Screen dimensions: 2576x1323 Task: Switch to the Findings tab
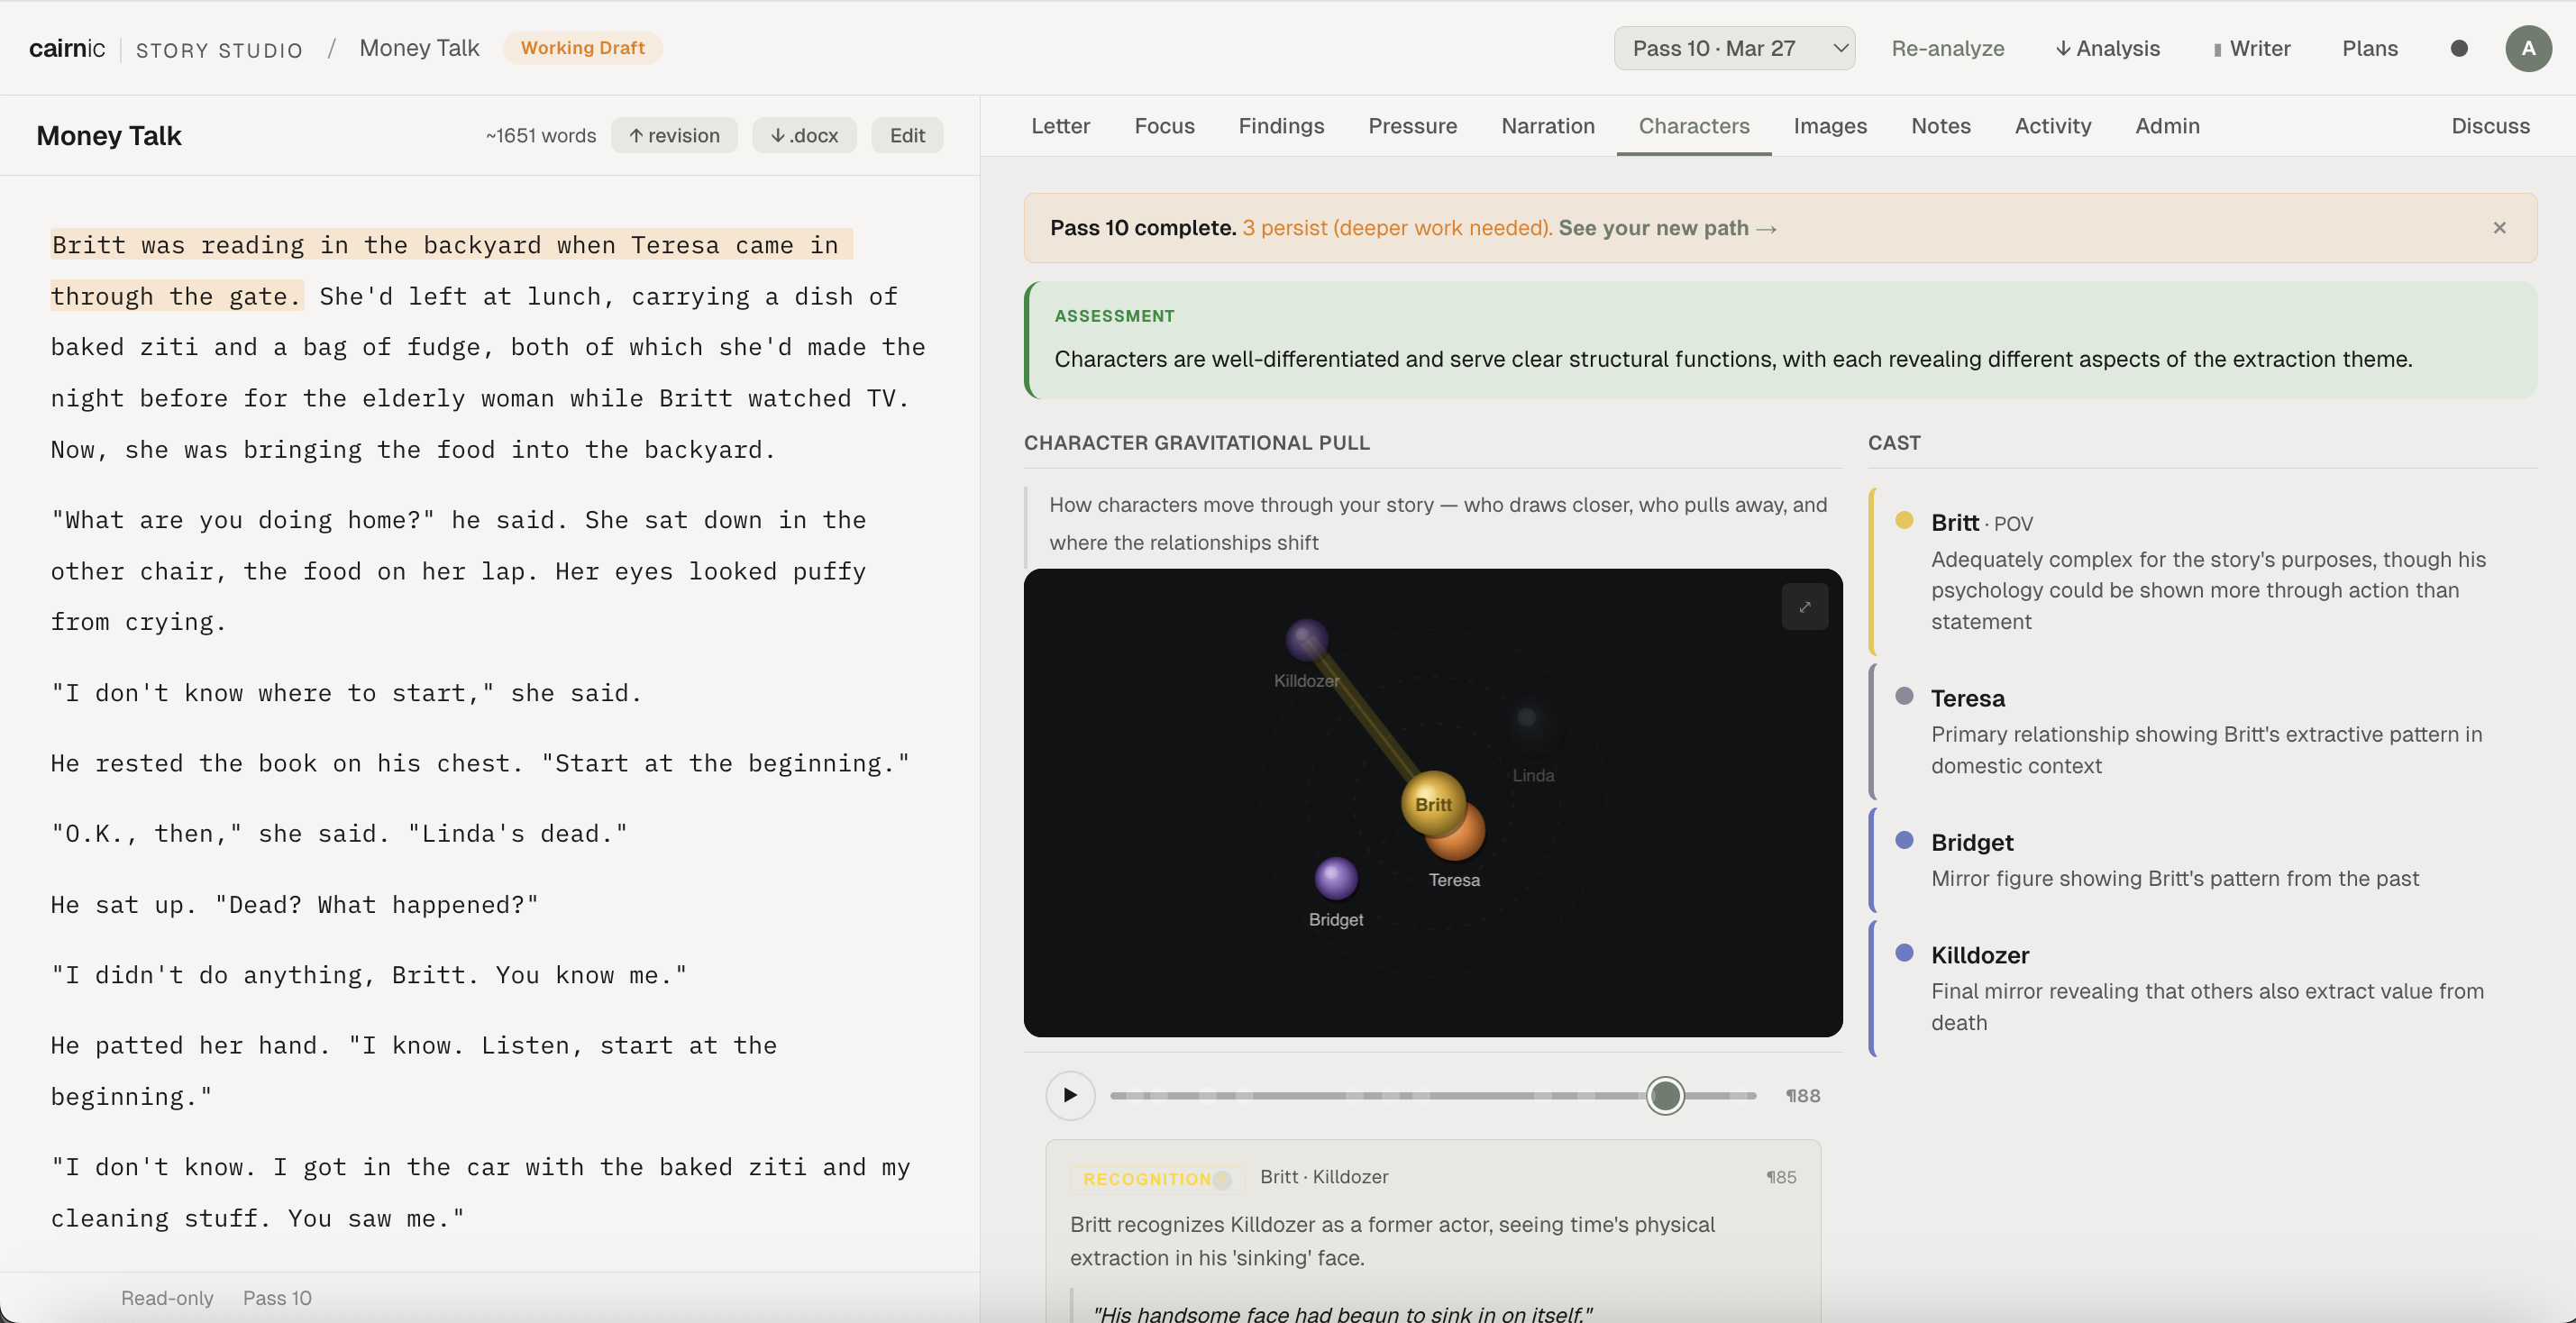point(1280,126)
